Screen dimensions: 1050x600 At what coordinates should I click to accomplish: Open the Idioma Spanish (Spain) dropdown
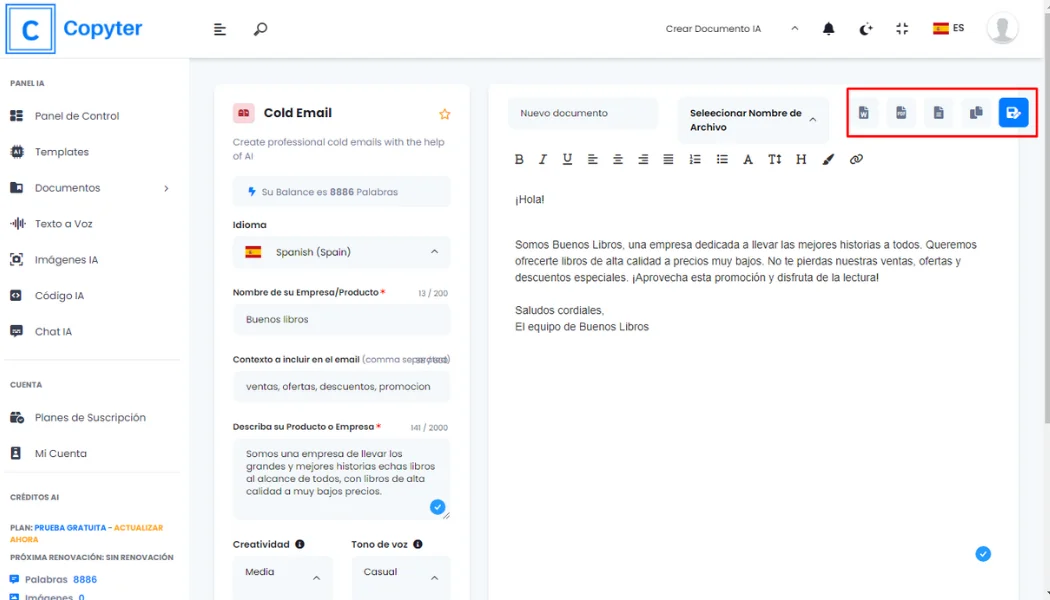[341, 252]
